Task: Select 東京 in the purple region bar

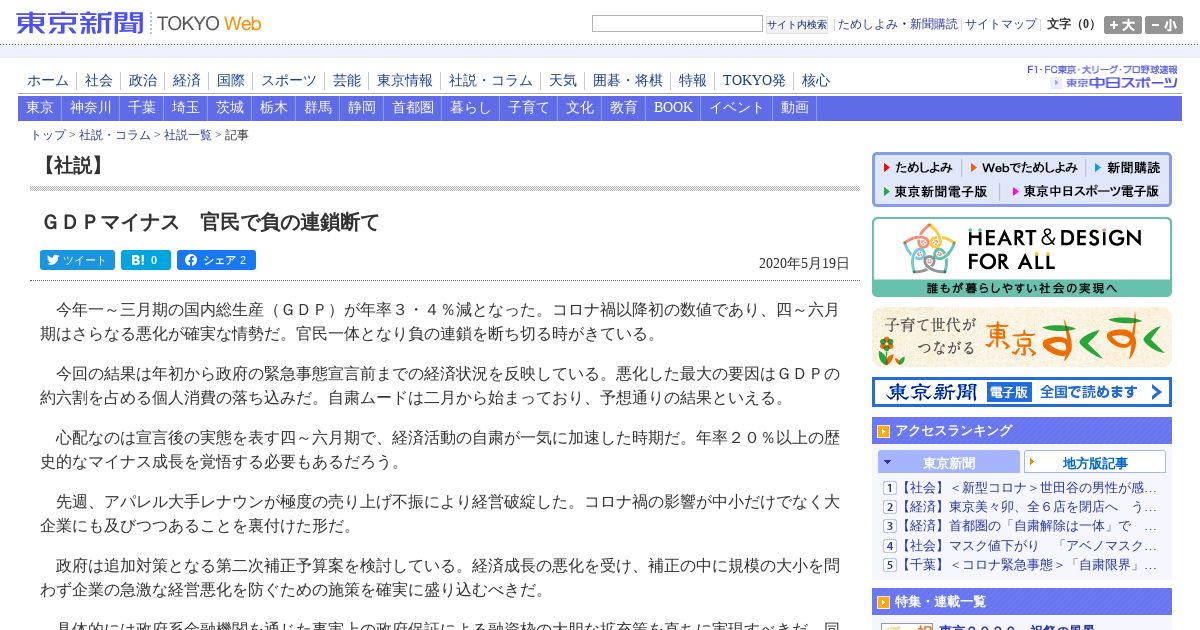Action: (40, 108)
